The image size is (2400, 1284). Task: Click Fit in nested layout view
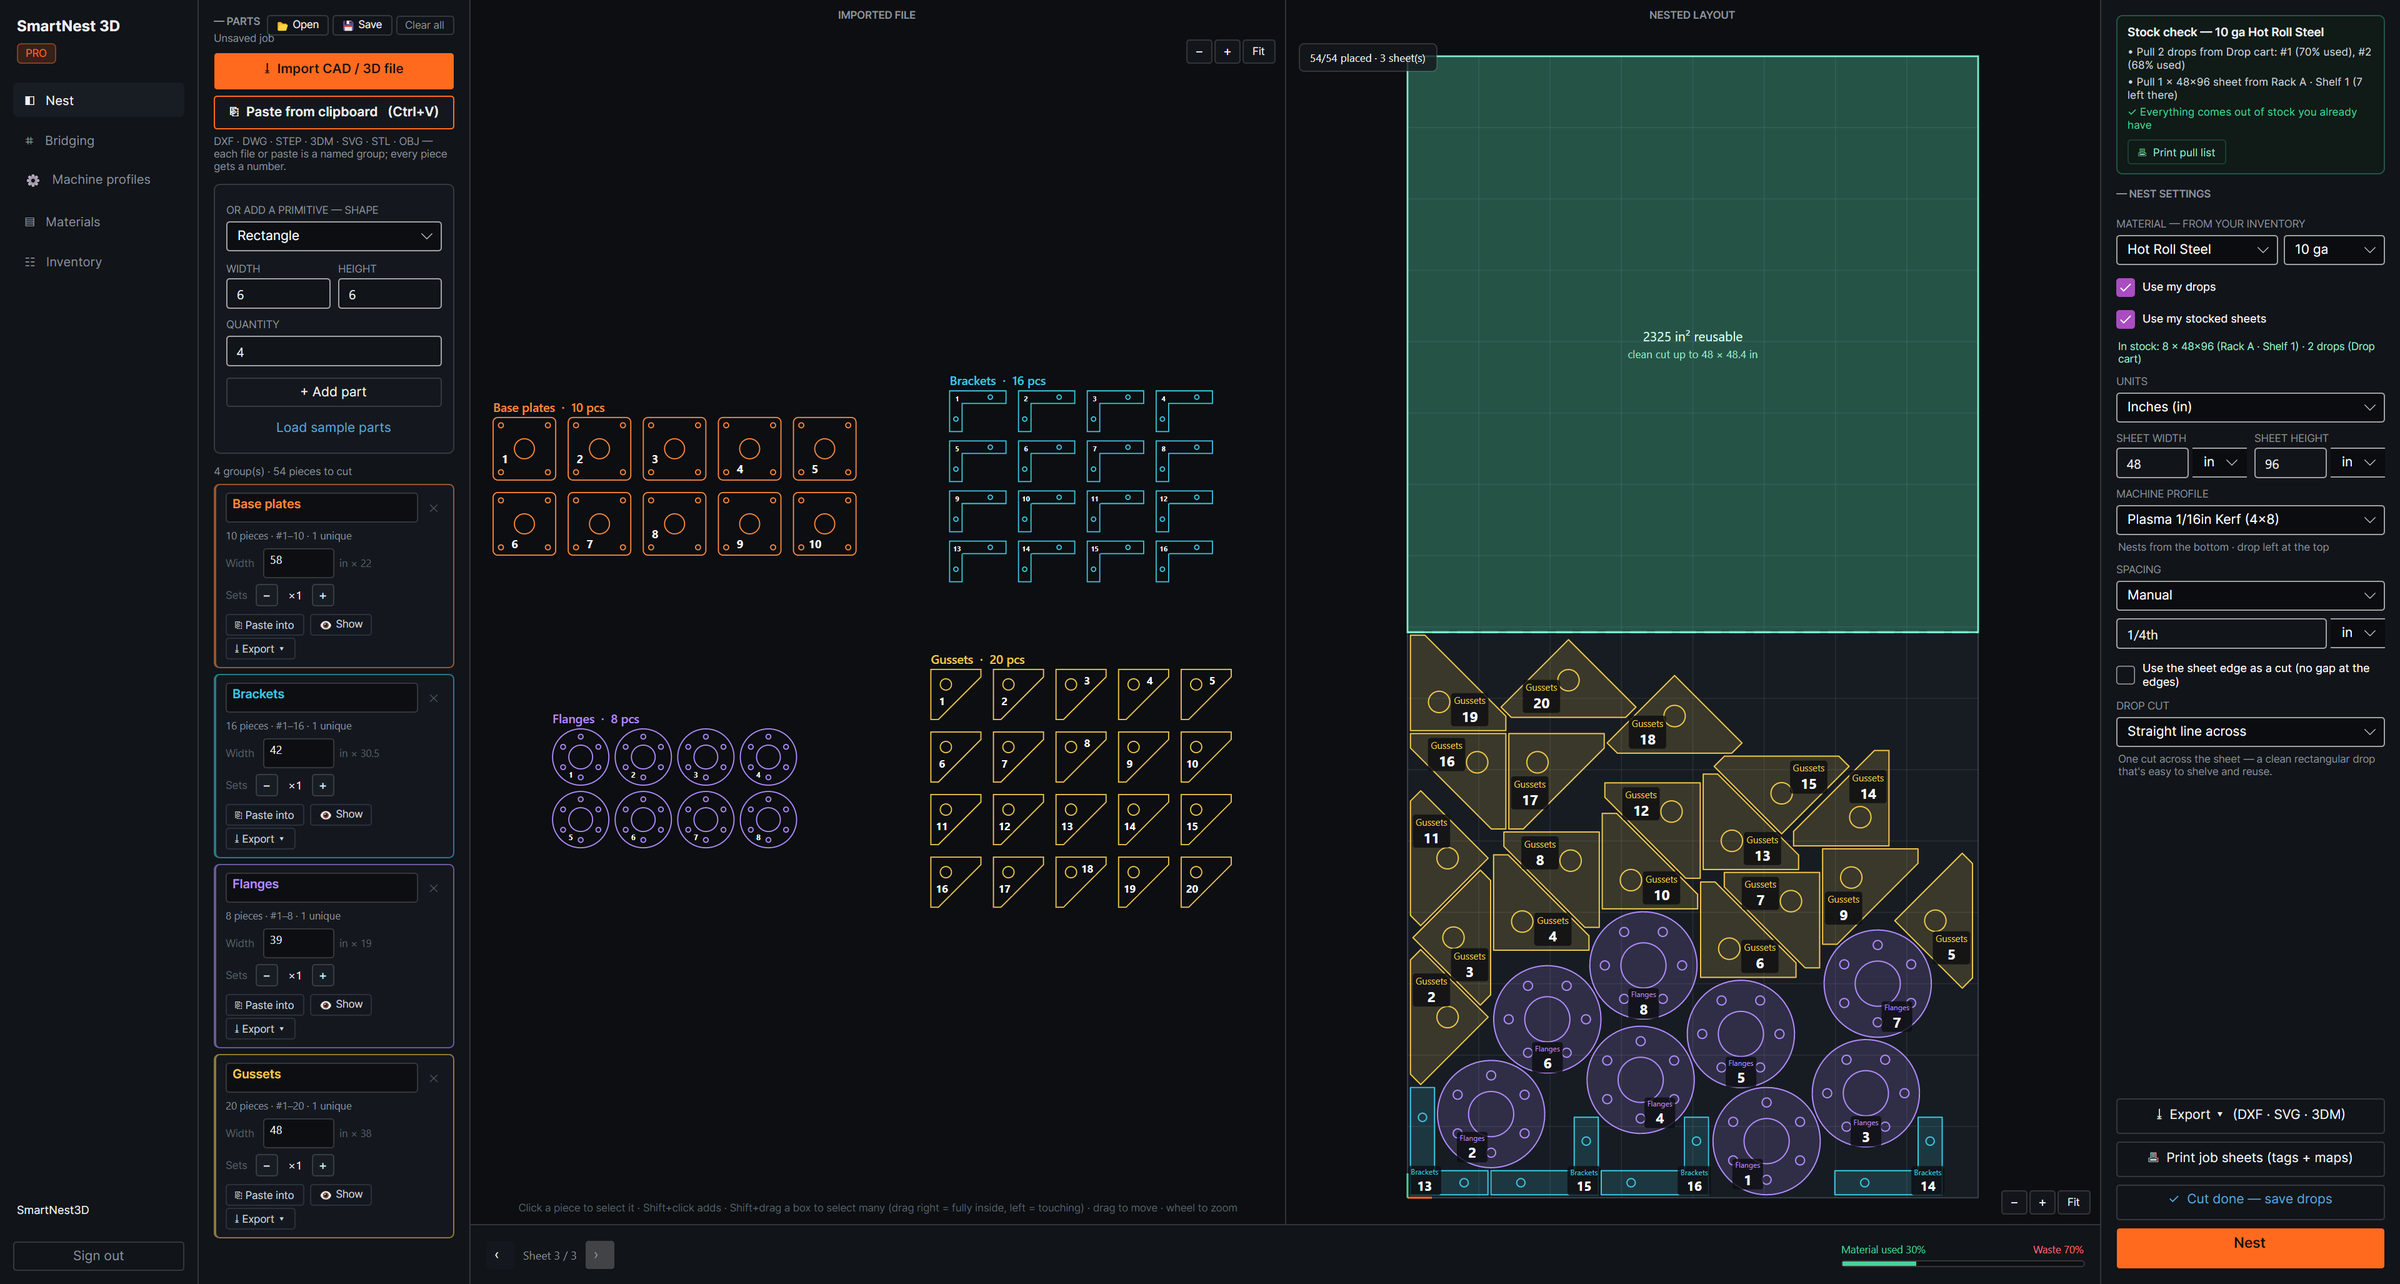point(2073,1203)
